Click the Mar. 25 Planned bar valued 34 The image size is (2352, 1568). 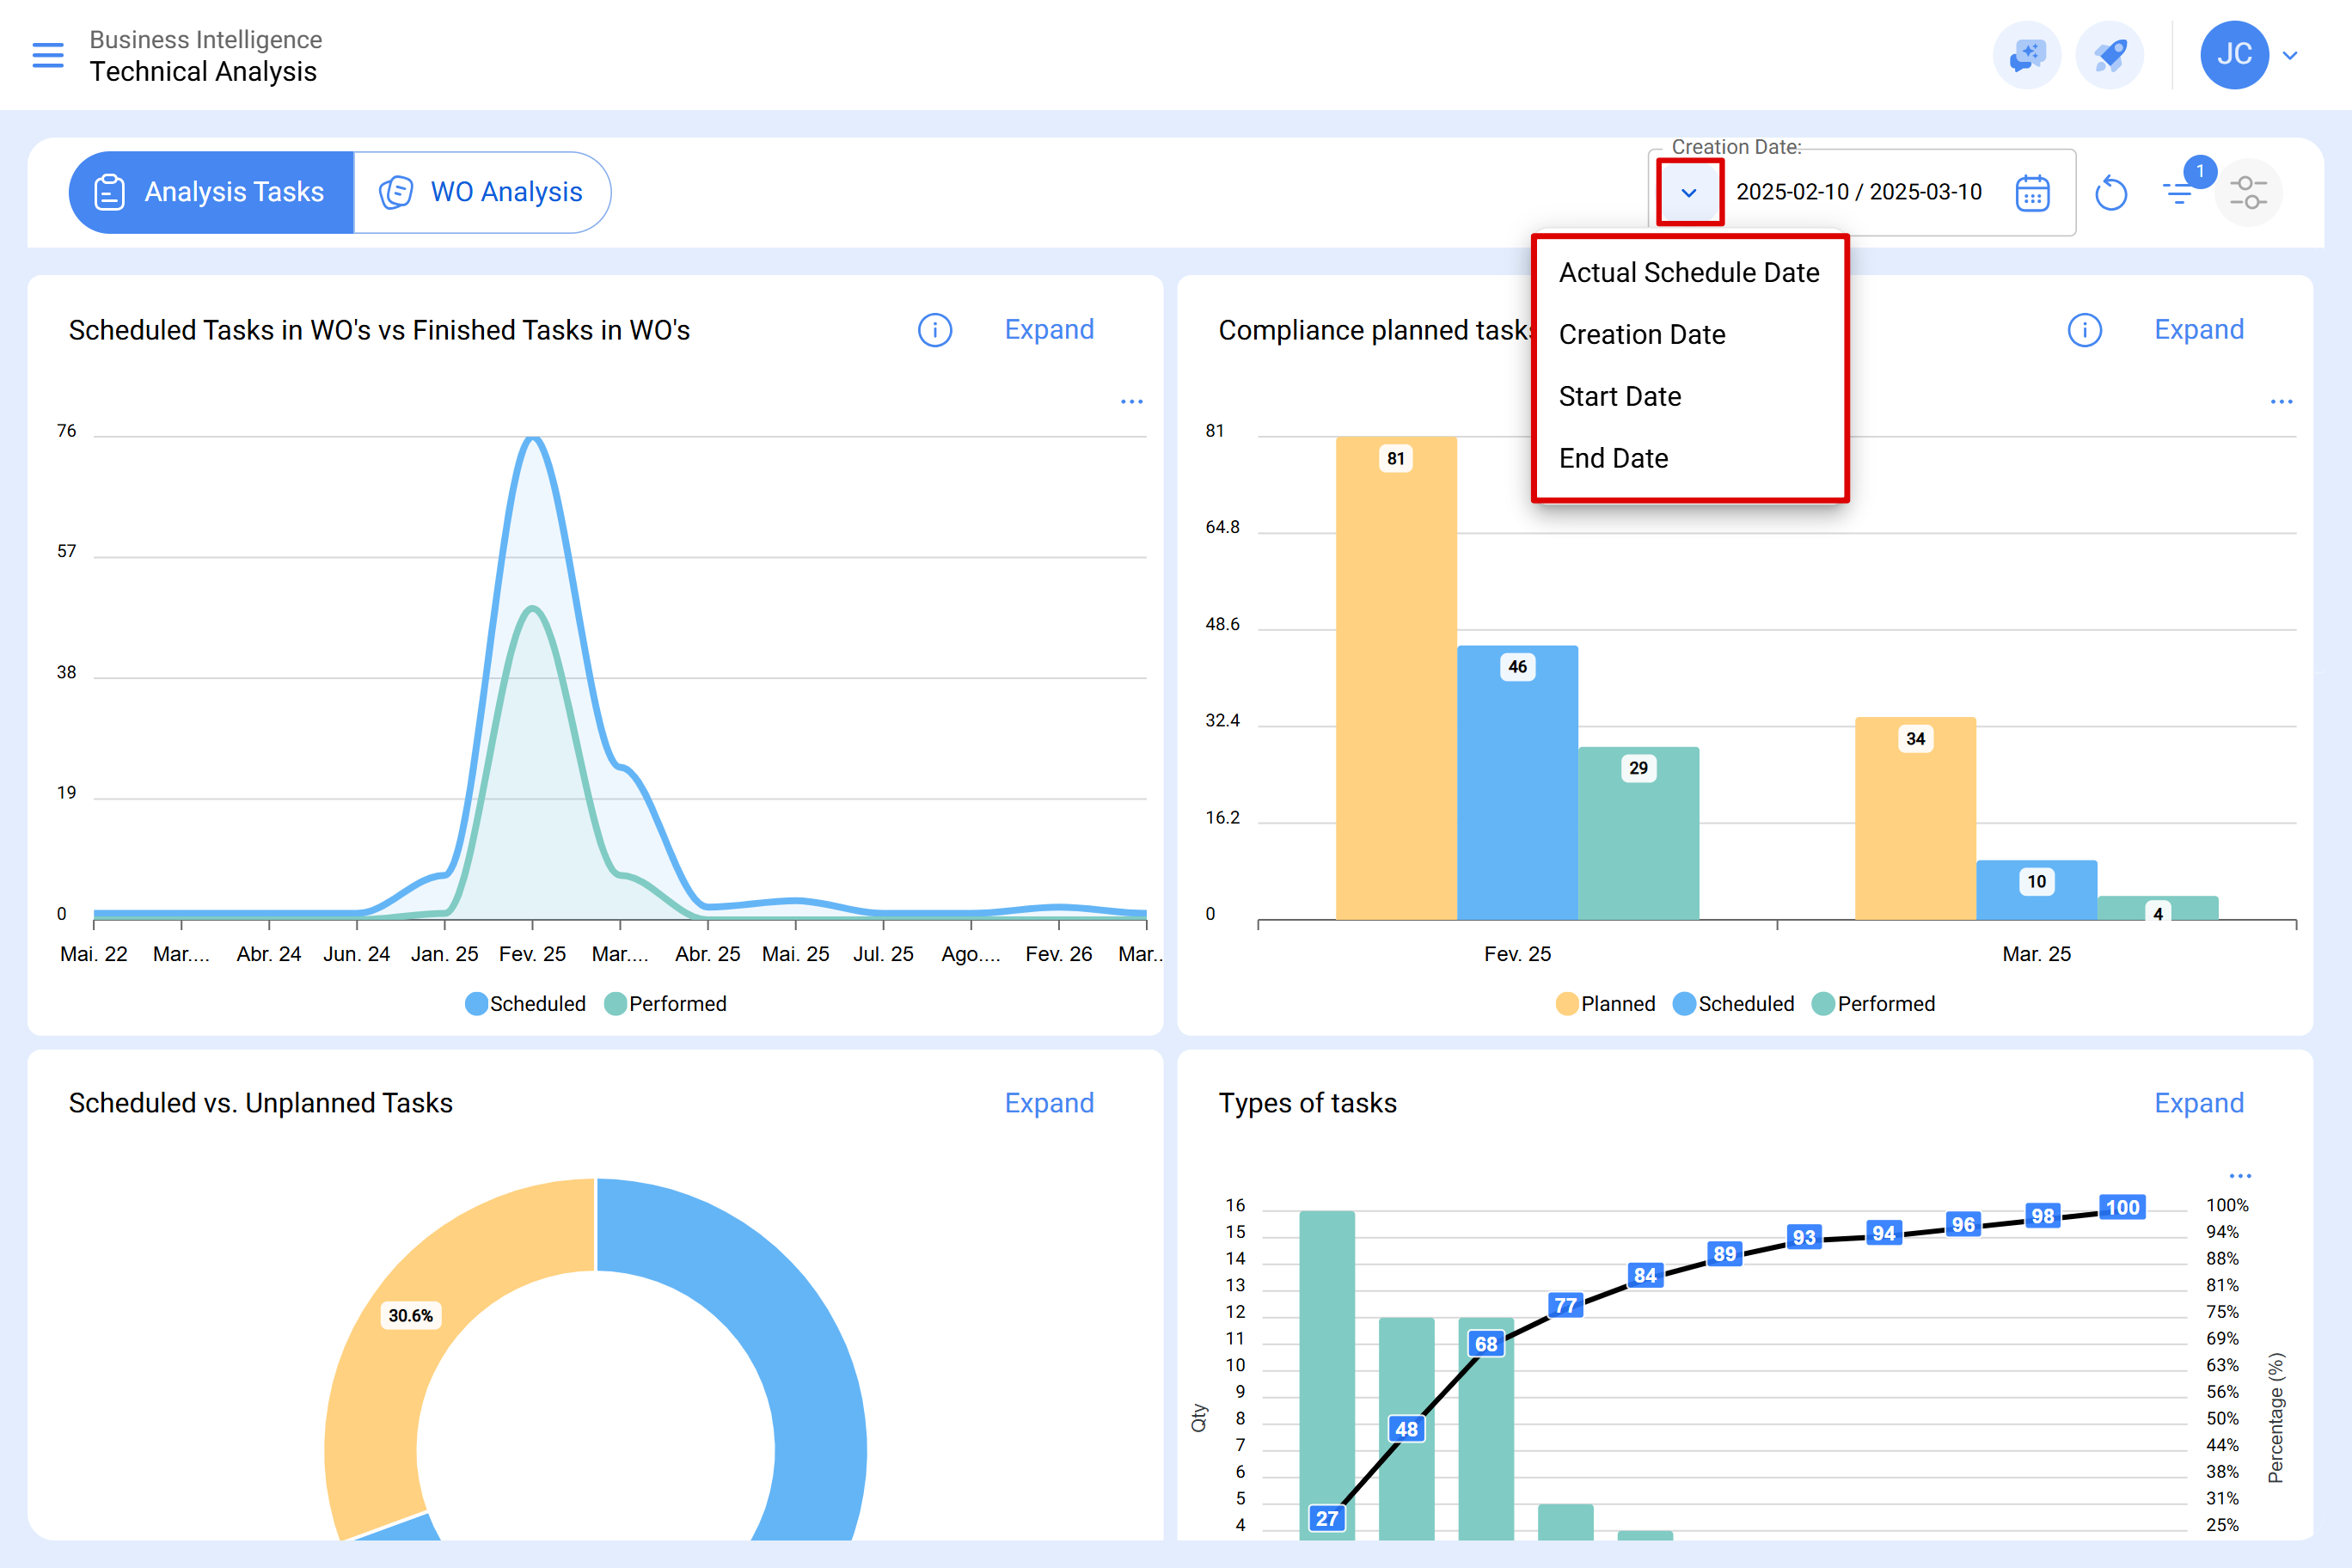[x=1915, y=818]
